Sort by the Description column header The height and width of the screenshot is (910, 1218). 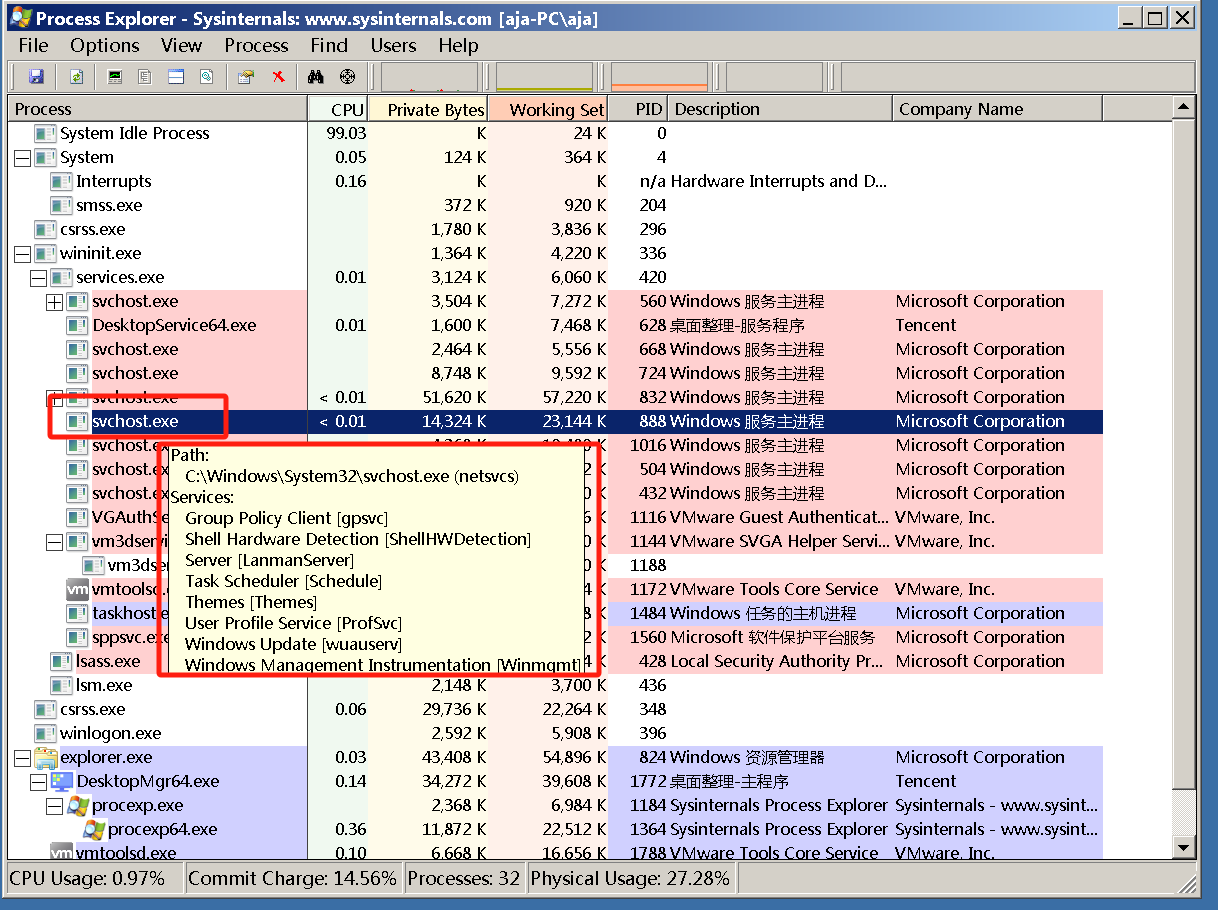(780, 109)
